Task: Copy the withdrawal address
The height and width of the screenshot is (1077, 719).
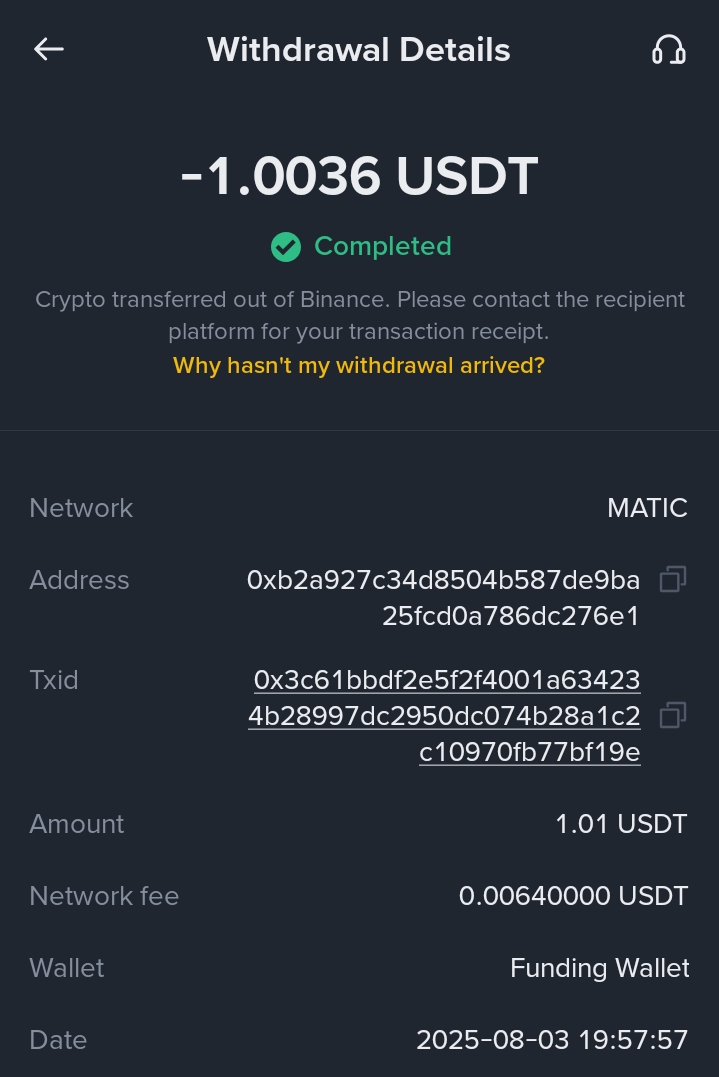Action: (x=673, y=579)
